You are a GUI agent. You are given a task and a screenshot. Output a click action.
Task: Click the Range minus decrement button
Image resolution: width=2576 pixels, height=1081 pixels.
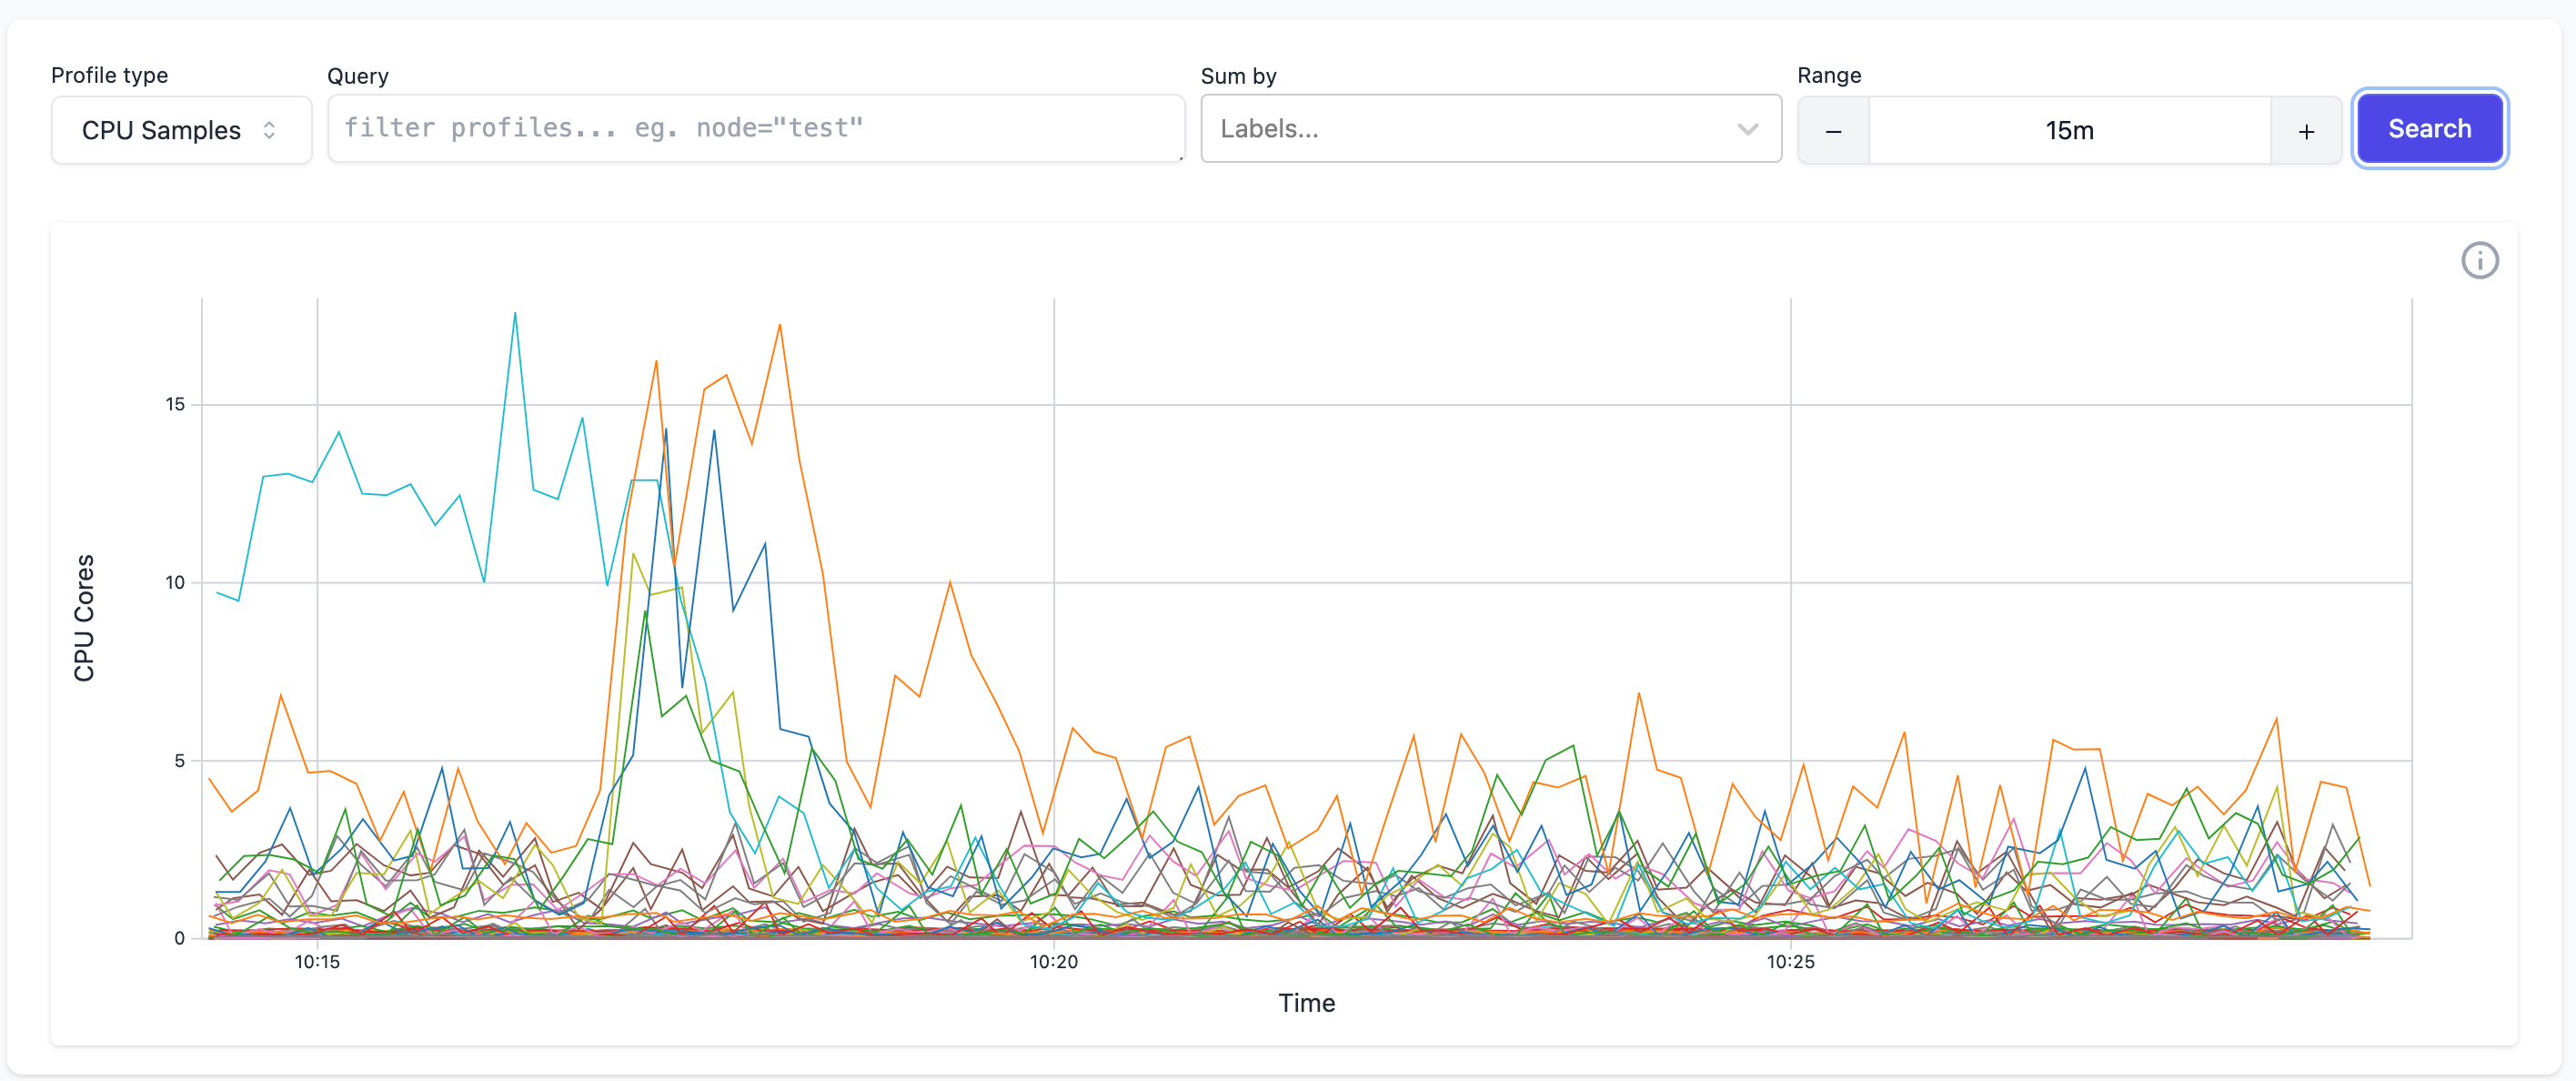coord(1836,130)
